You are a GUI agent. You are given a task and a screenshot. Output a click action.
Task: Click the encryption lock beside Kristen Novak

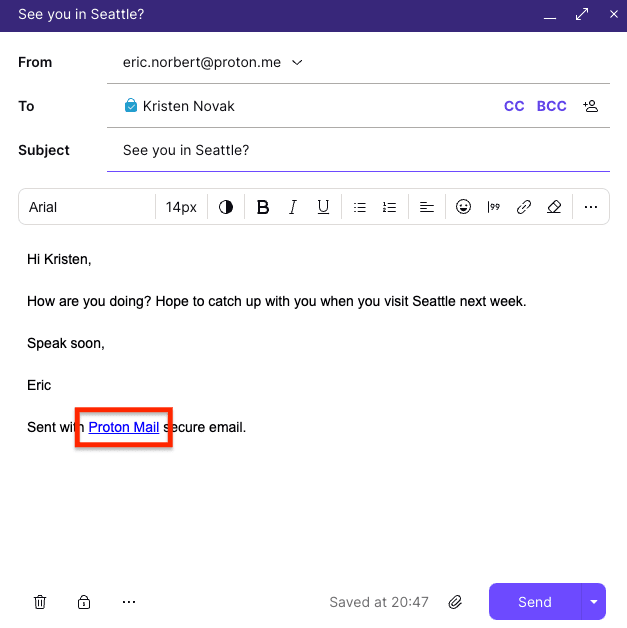point(131,106)
